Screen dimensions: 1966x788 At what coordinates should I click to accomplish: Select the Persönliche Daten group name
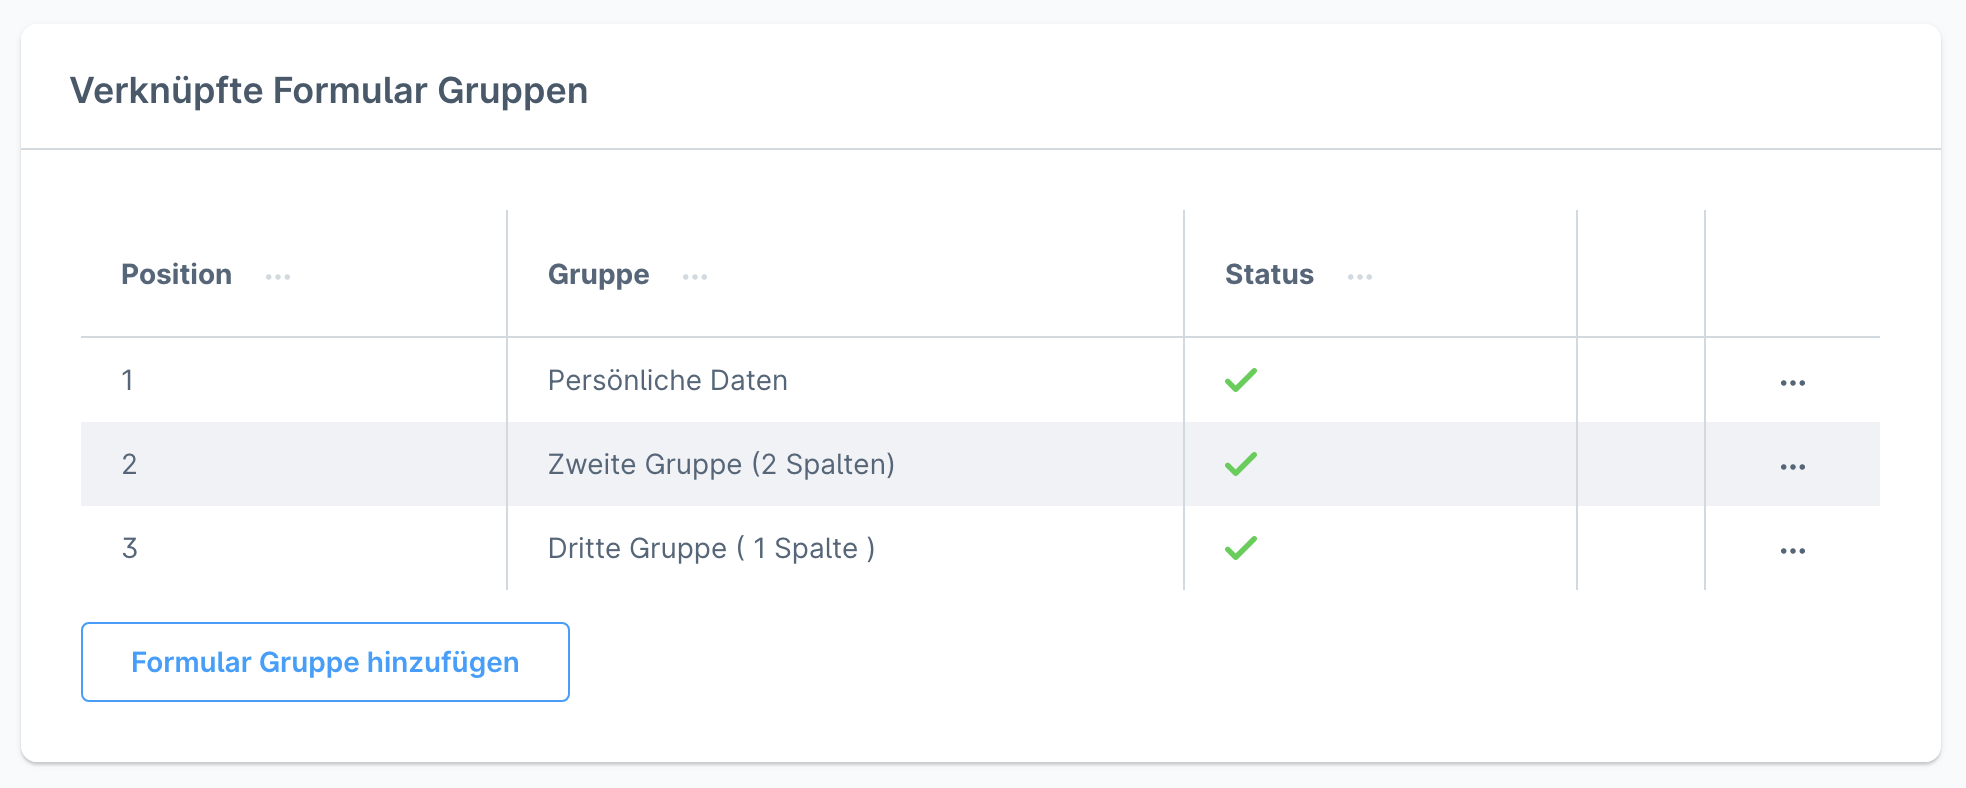coord(667,381)
